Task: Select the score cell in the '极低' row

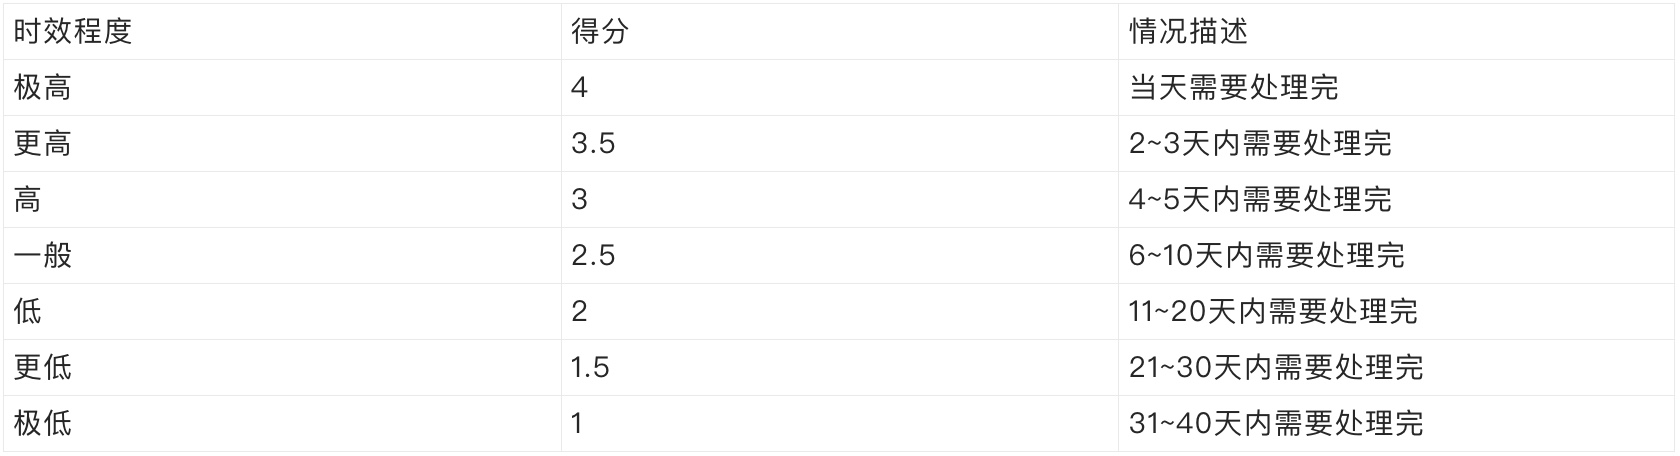Action: (x=577, y=424)
